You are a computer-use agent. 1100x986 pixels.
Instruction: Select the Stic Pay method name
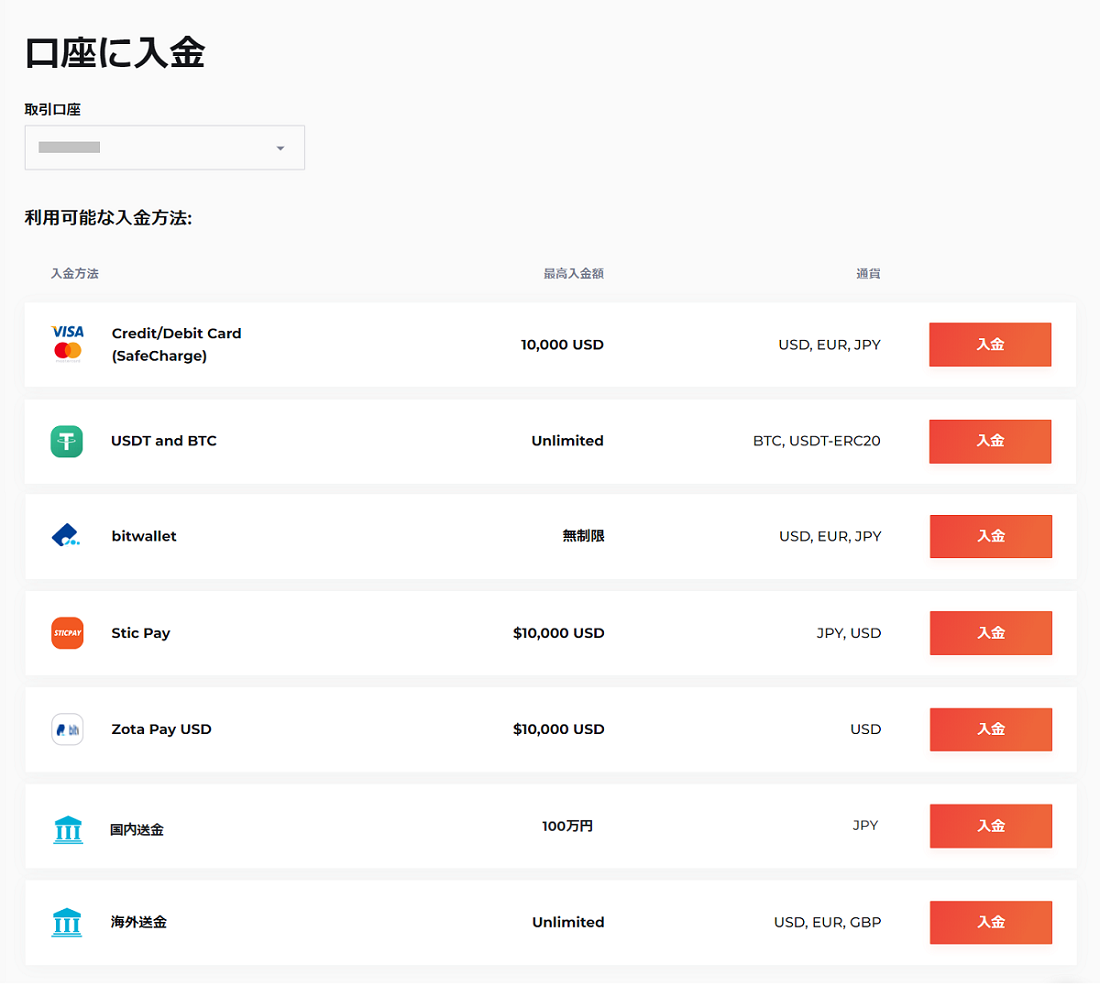(x=141, y=633)
